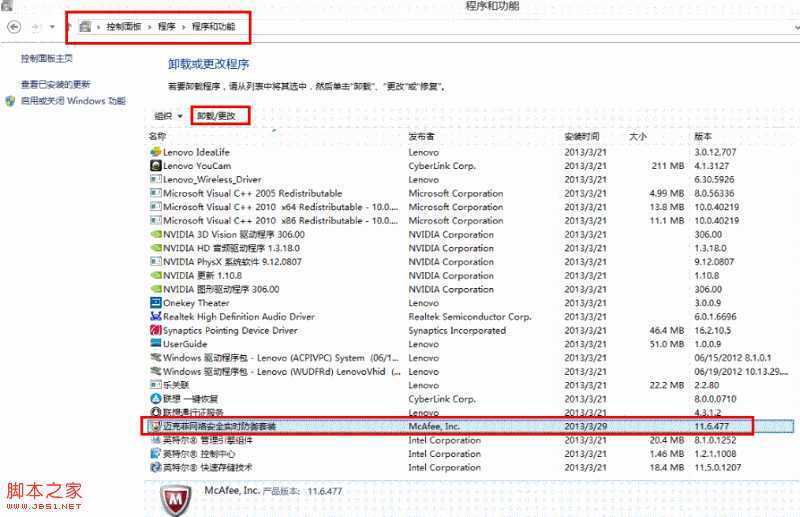Click the Lenovo_Wireless_Driver icon

point(156,180)
